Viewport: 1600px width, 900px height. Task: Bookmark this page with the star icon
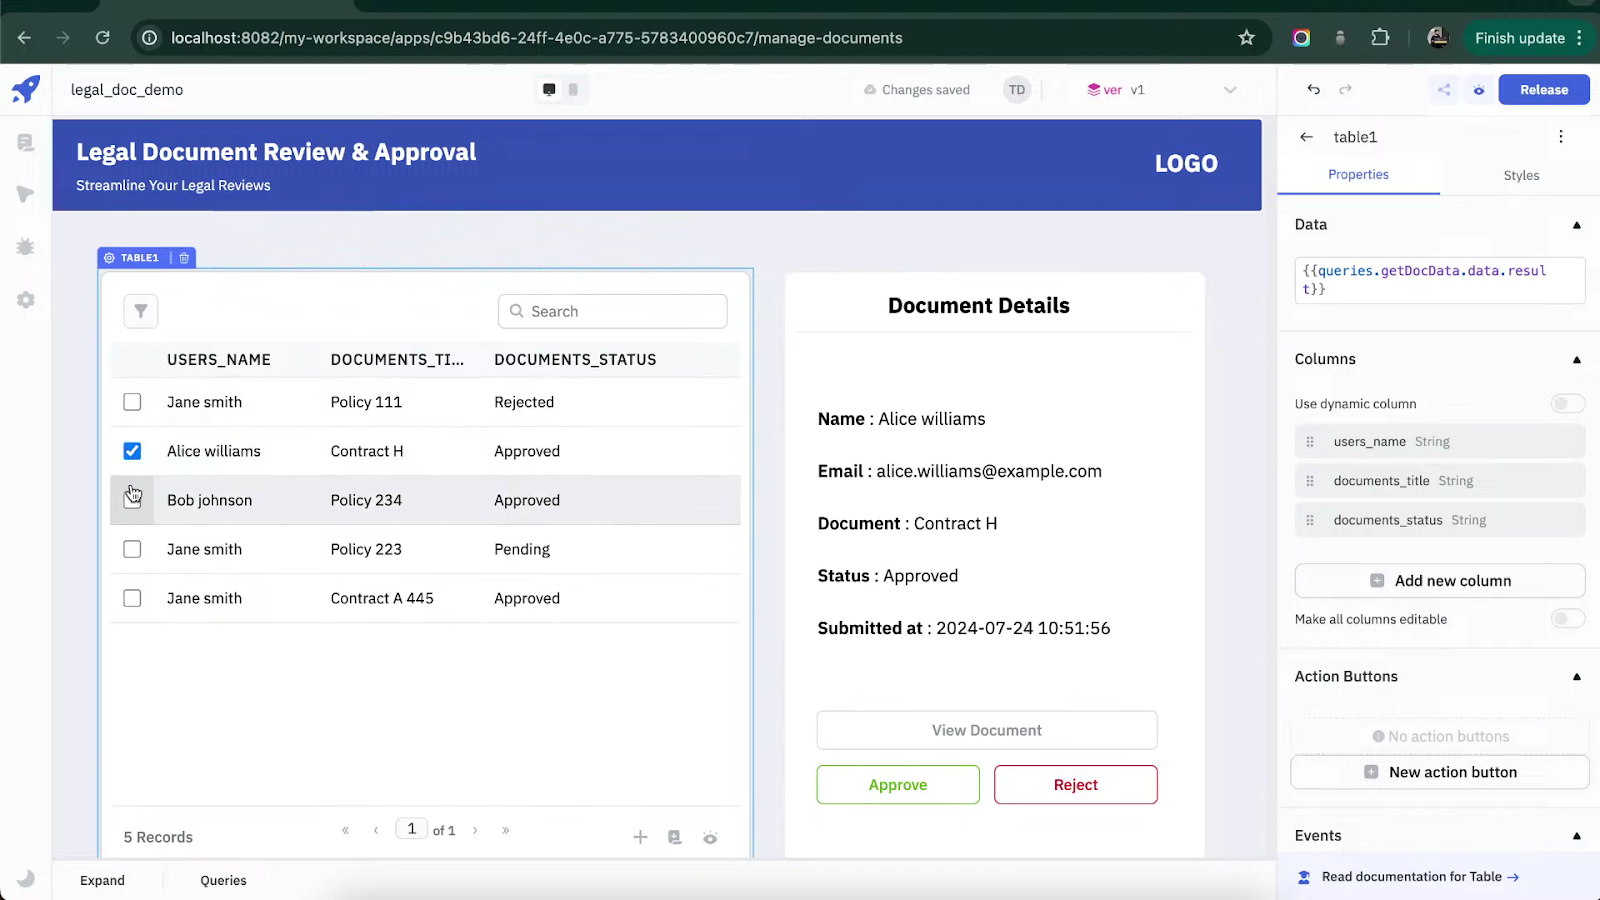point(1246,38)
